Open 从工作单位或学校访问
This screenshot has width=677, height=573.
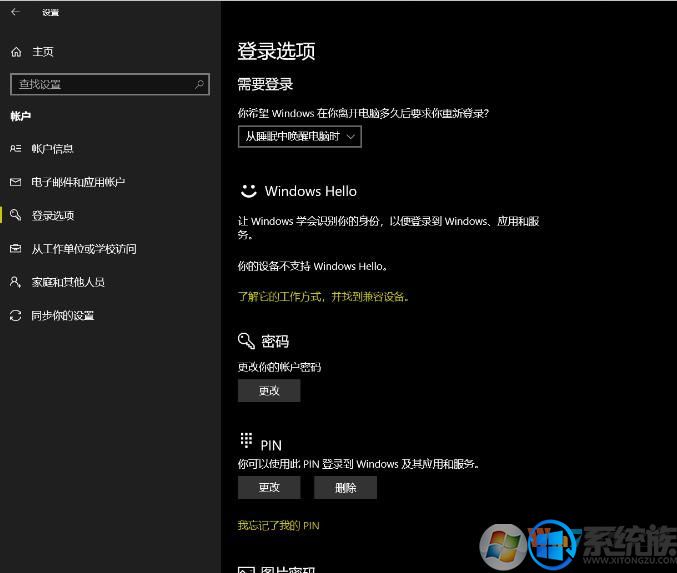pos(84,248)
